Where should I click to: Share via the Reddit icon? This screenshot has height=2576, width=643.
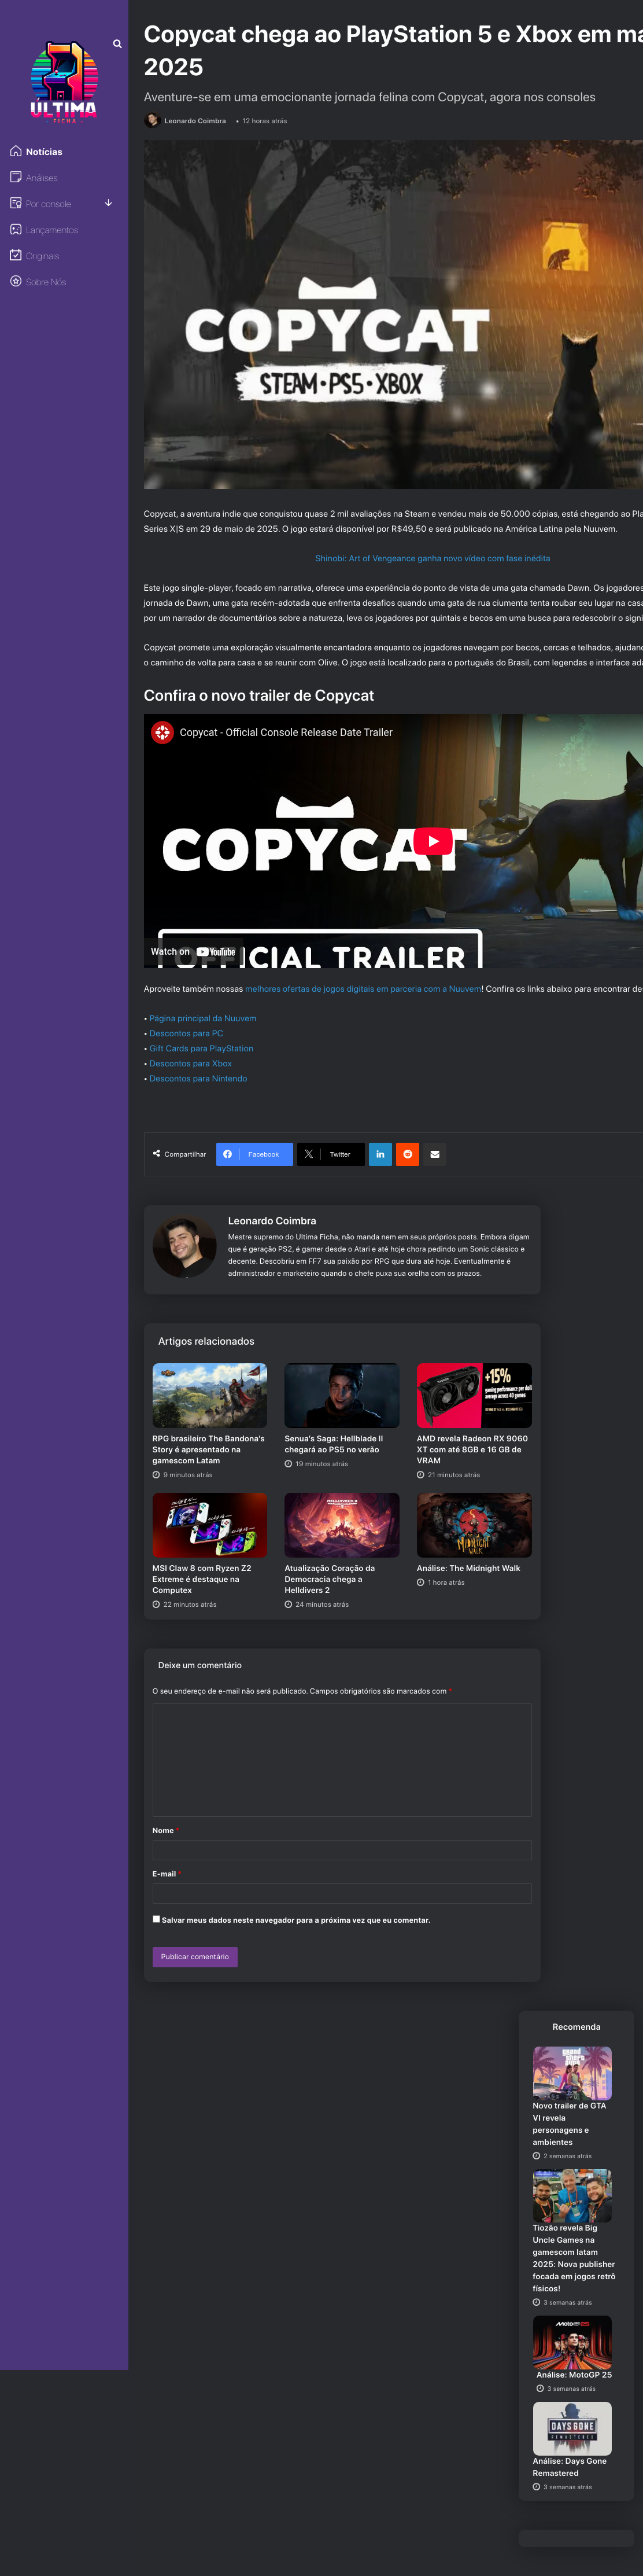(407, 1154)
